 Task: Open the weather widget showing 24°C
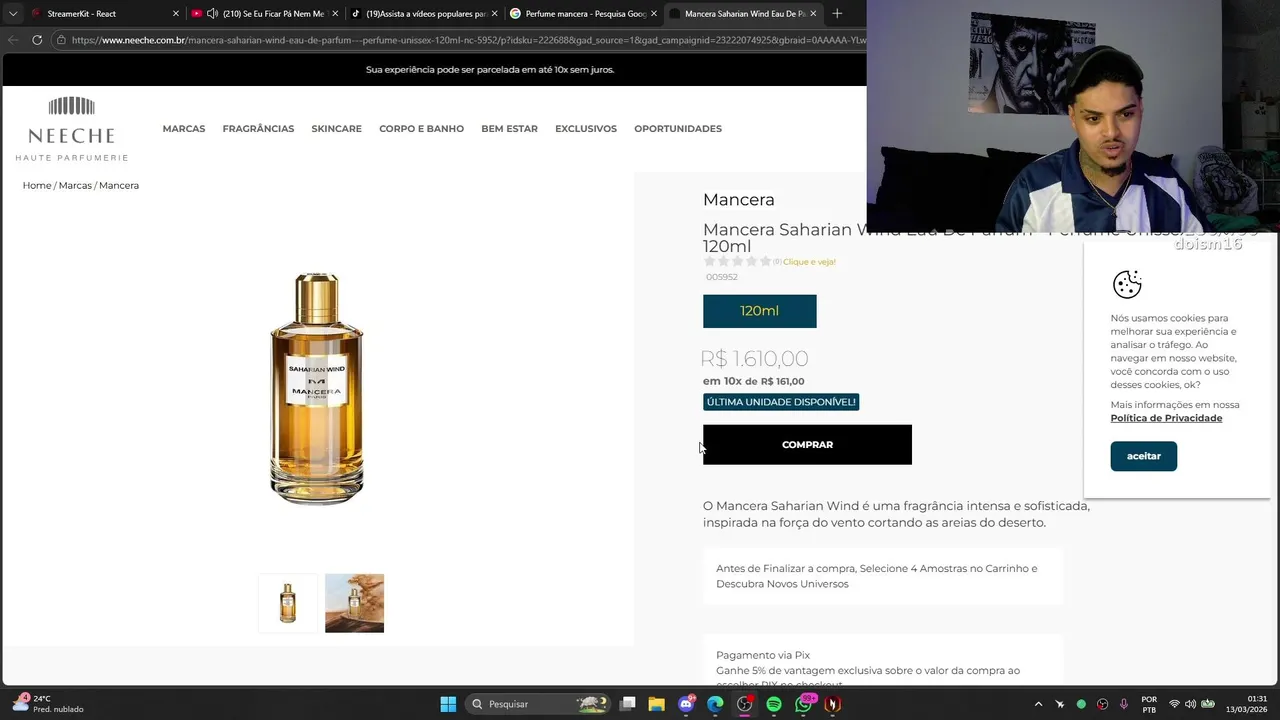47,704
